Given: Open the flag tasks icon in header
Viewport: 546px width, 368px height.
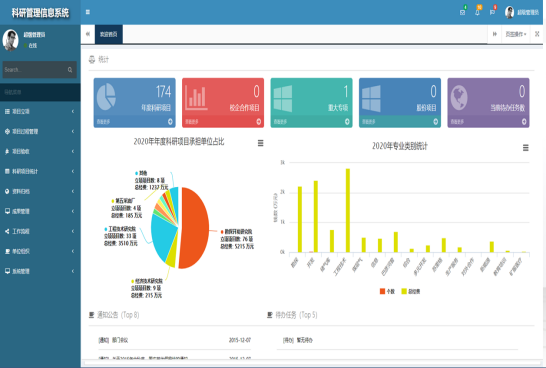Looking at the screenshot, I should [x=492, y=13].
